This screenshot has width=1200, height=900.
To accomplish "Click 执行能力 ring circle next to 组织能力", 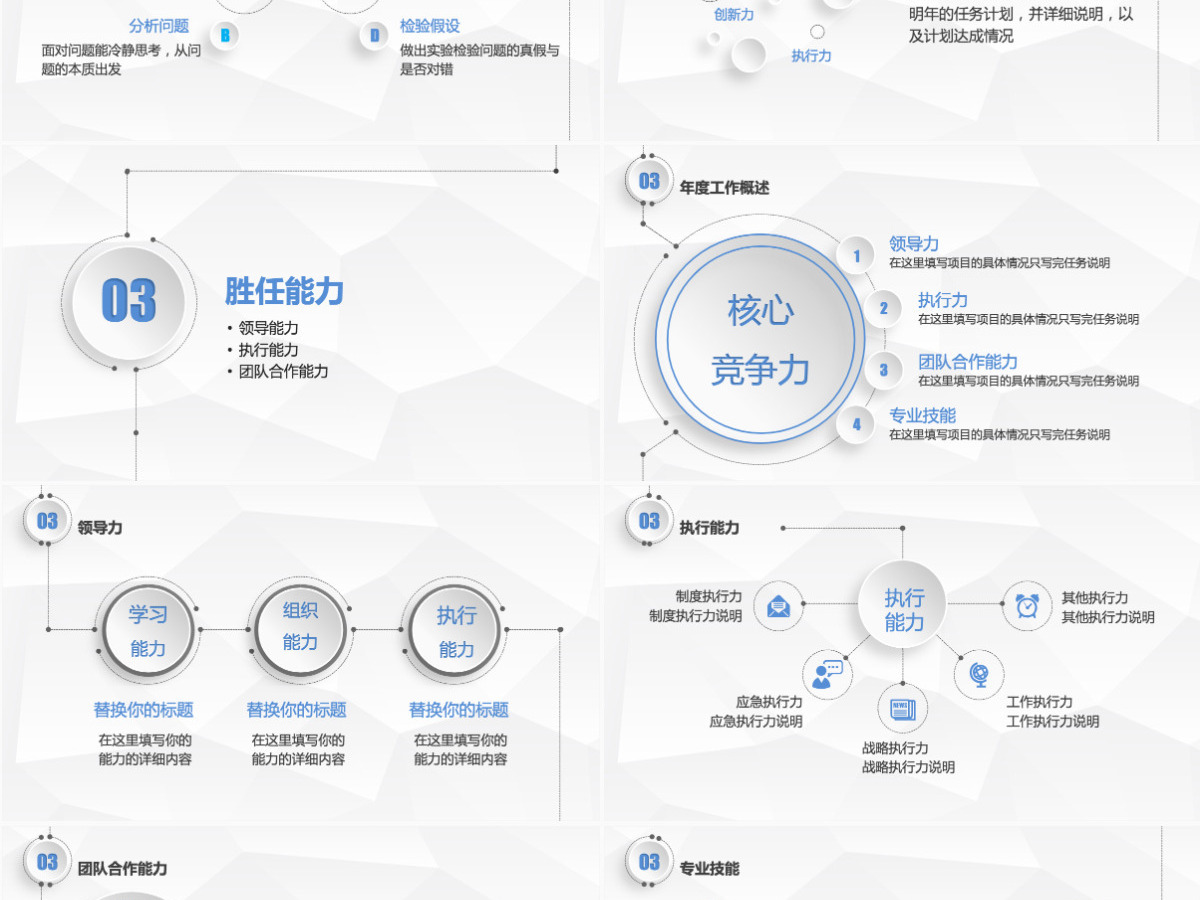I will point(456,631).
